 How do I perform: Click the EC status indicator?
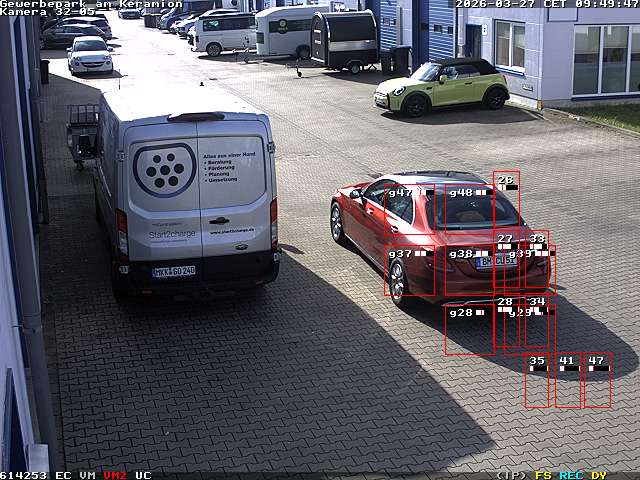[x=63, y=475]
